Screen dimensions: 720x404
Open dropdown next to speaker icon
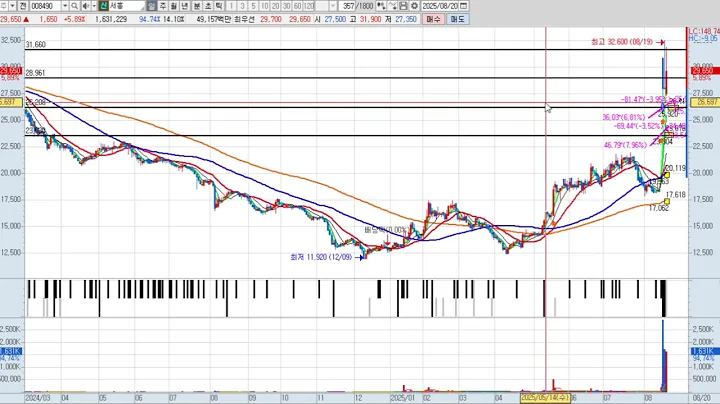click(x=94, y=6)
